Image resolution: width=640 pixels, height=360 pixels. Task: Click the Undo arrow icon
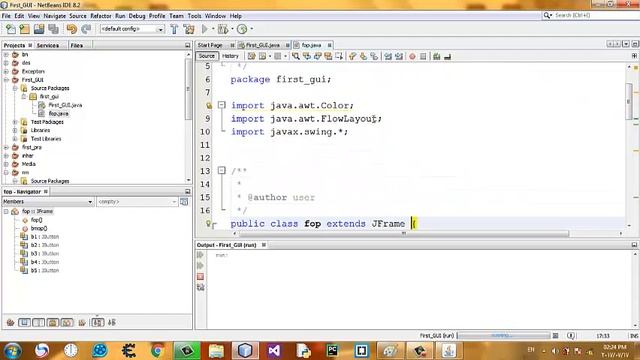point(71,29)
